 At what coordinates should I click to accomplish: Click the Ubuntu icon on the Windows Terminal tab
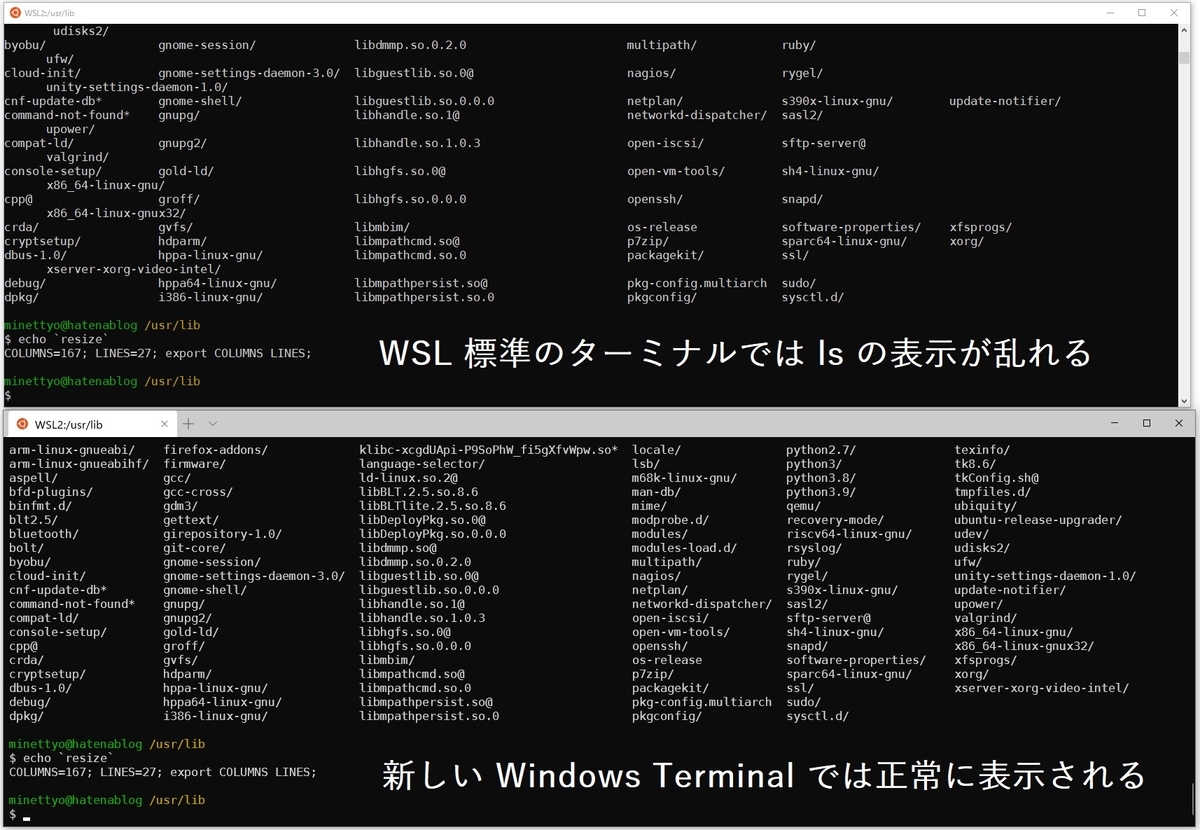pos(21,424)
